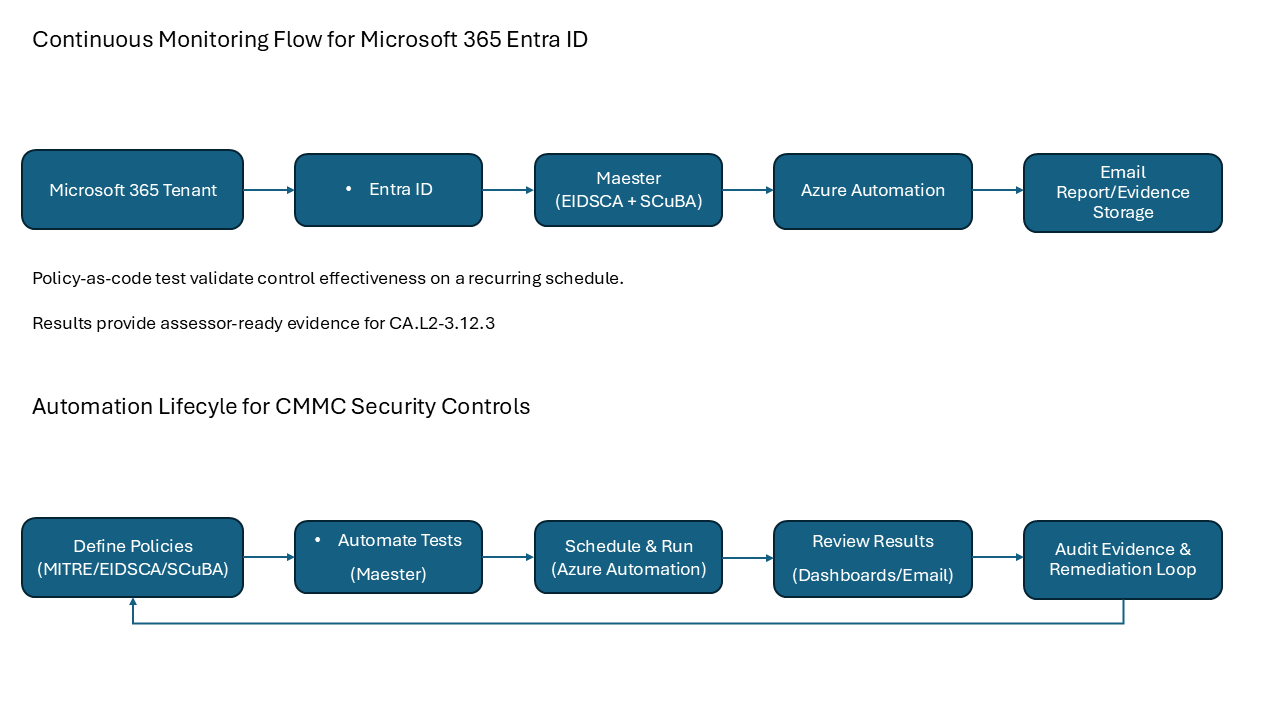This screenshot has width=1280, height=720.
Task: Click the Azure Automation box
Action: click(872, 191)
